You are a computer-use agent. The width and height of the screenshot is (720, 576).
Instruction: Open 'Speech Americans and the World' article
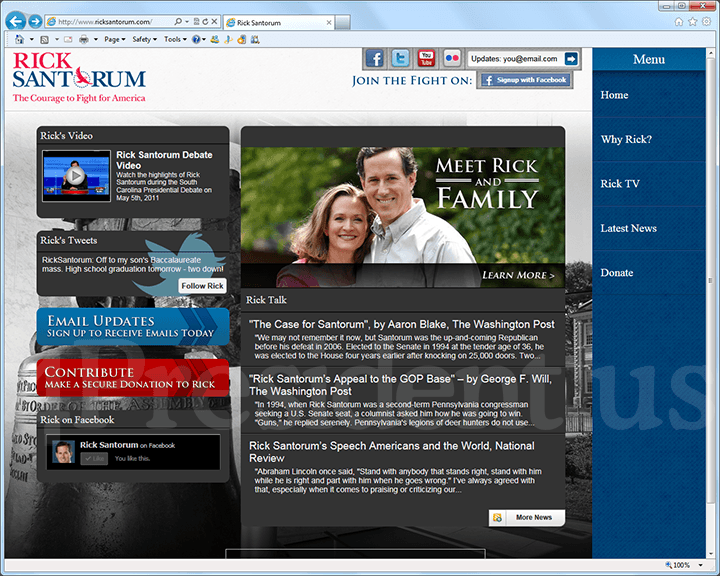tap(392, 452)
